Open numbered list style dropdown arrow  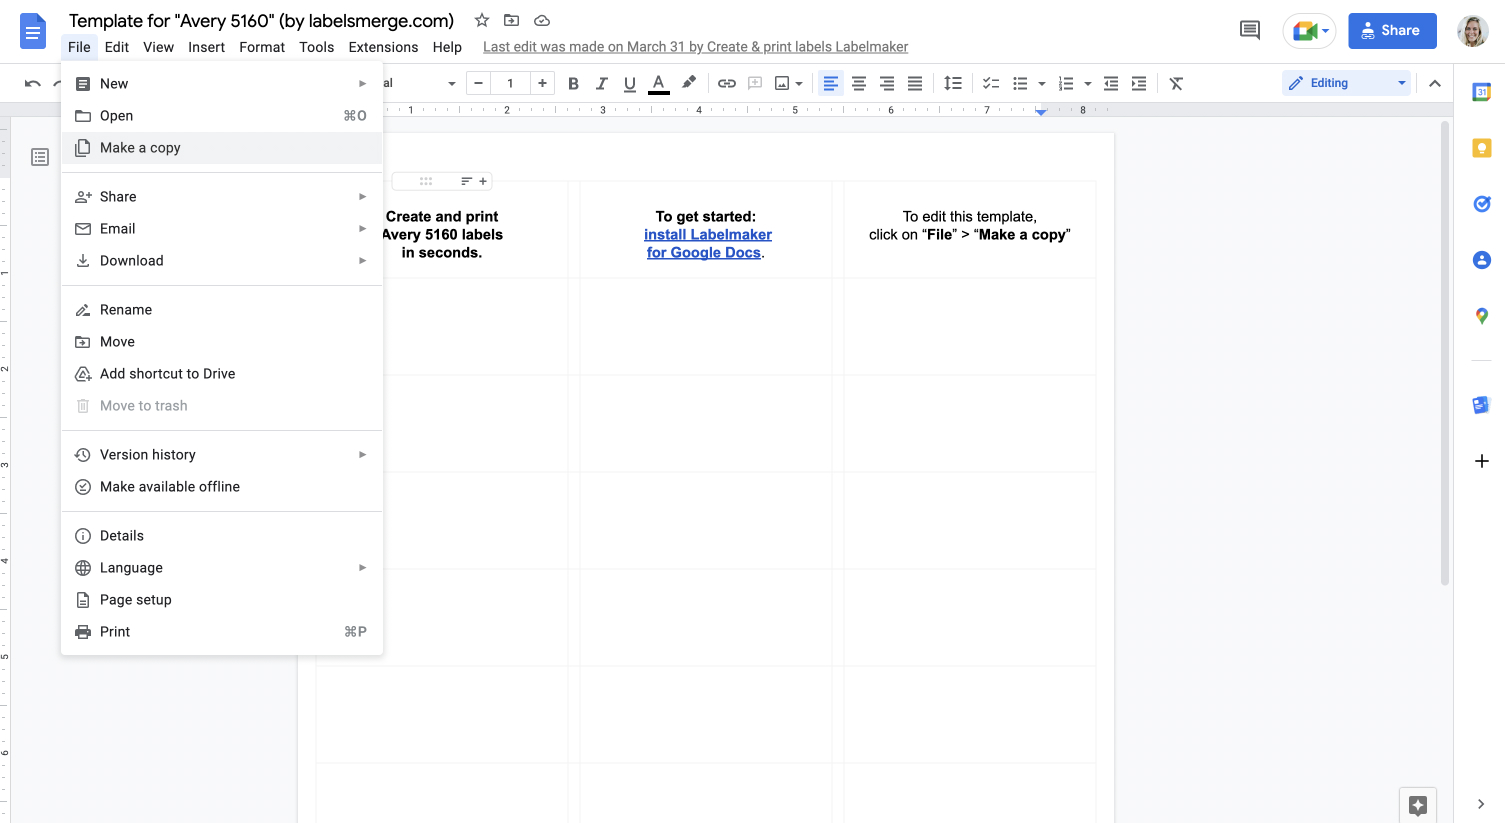[1087, 84]
